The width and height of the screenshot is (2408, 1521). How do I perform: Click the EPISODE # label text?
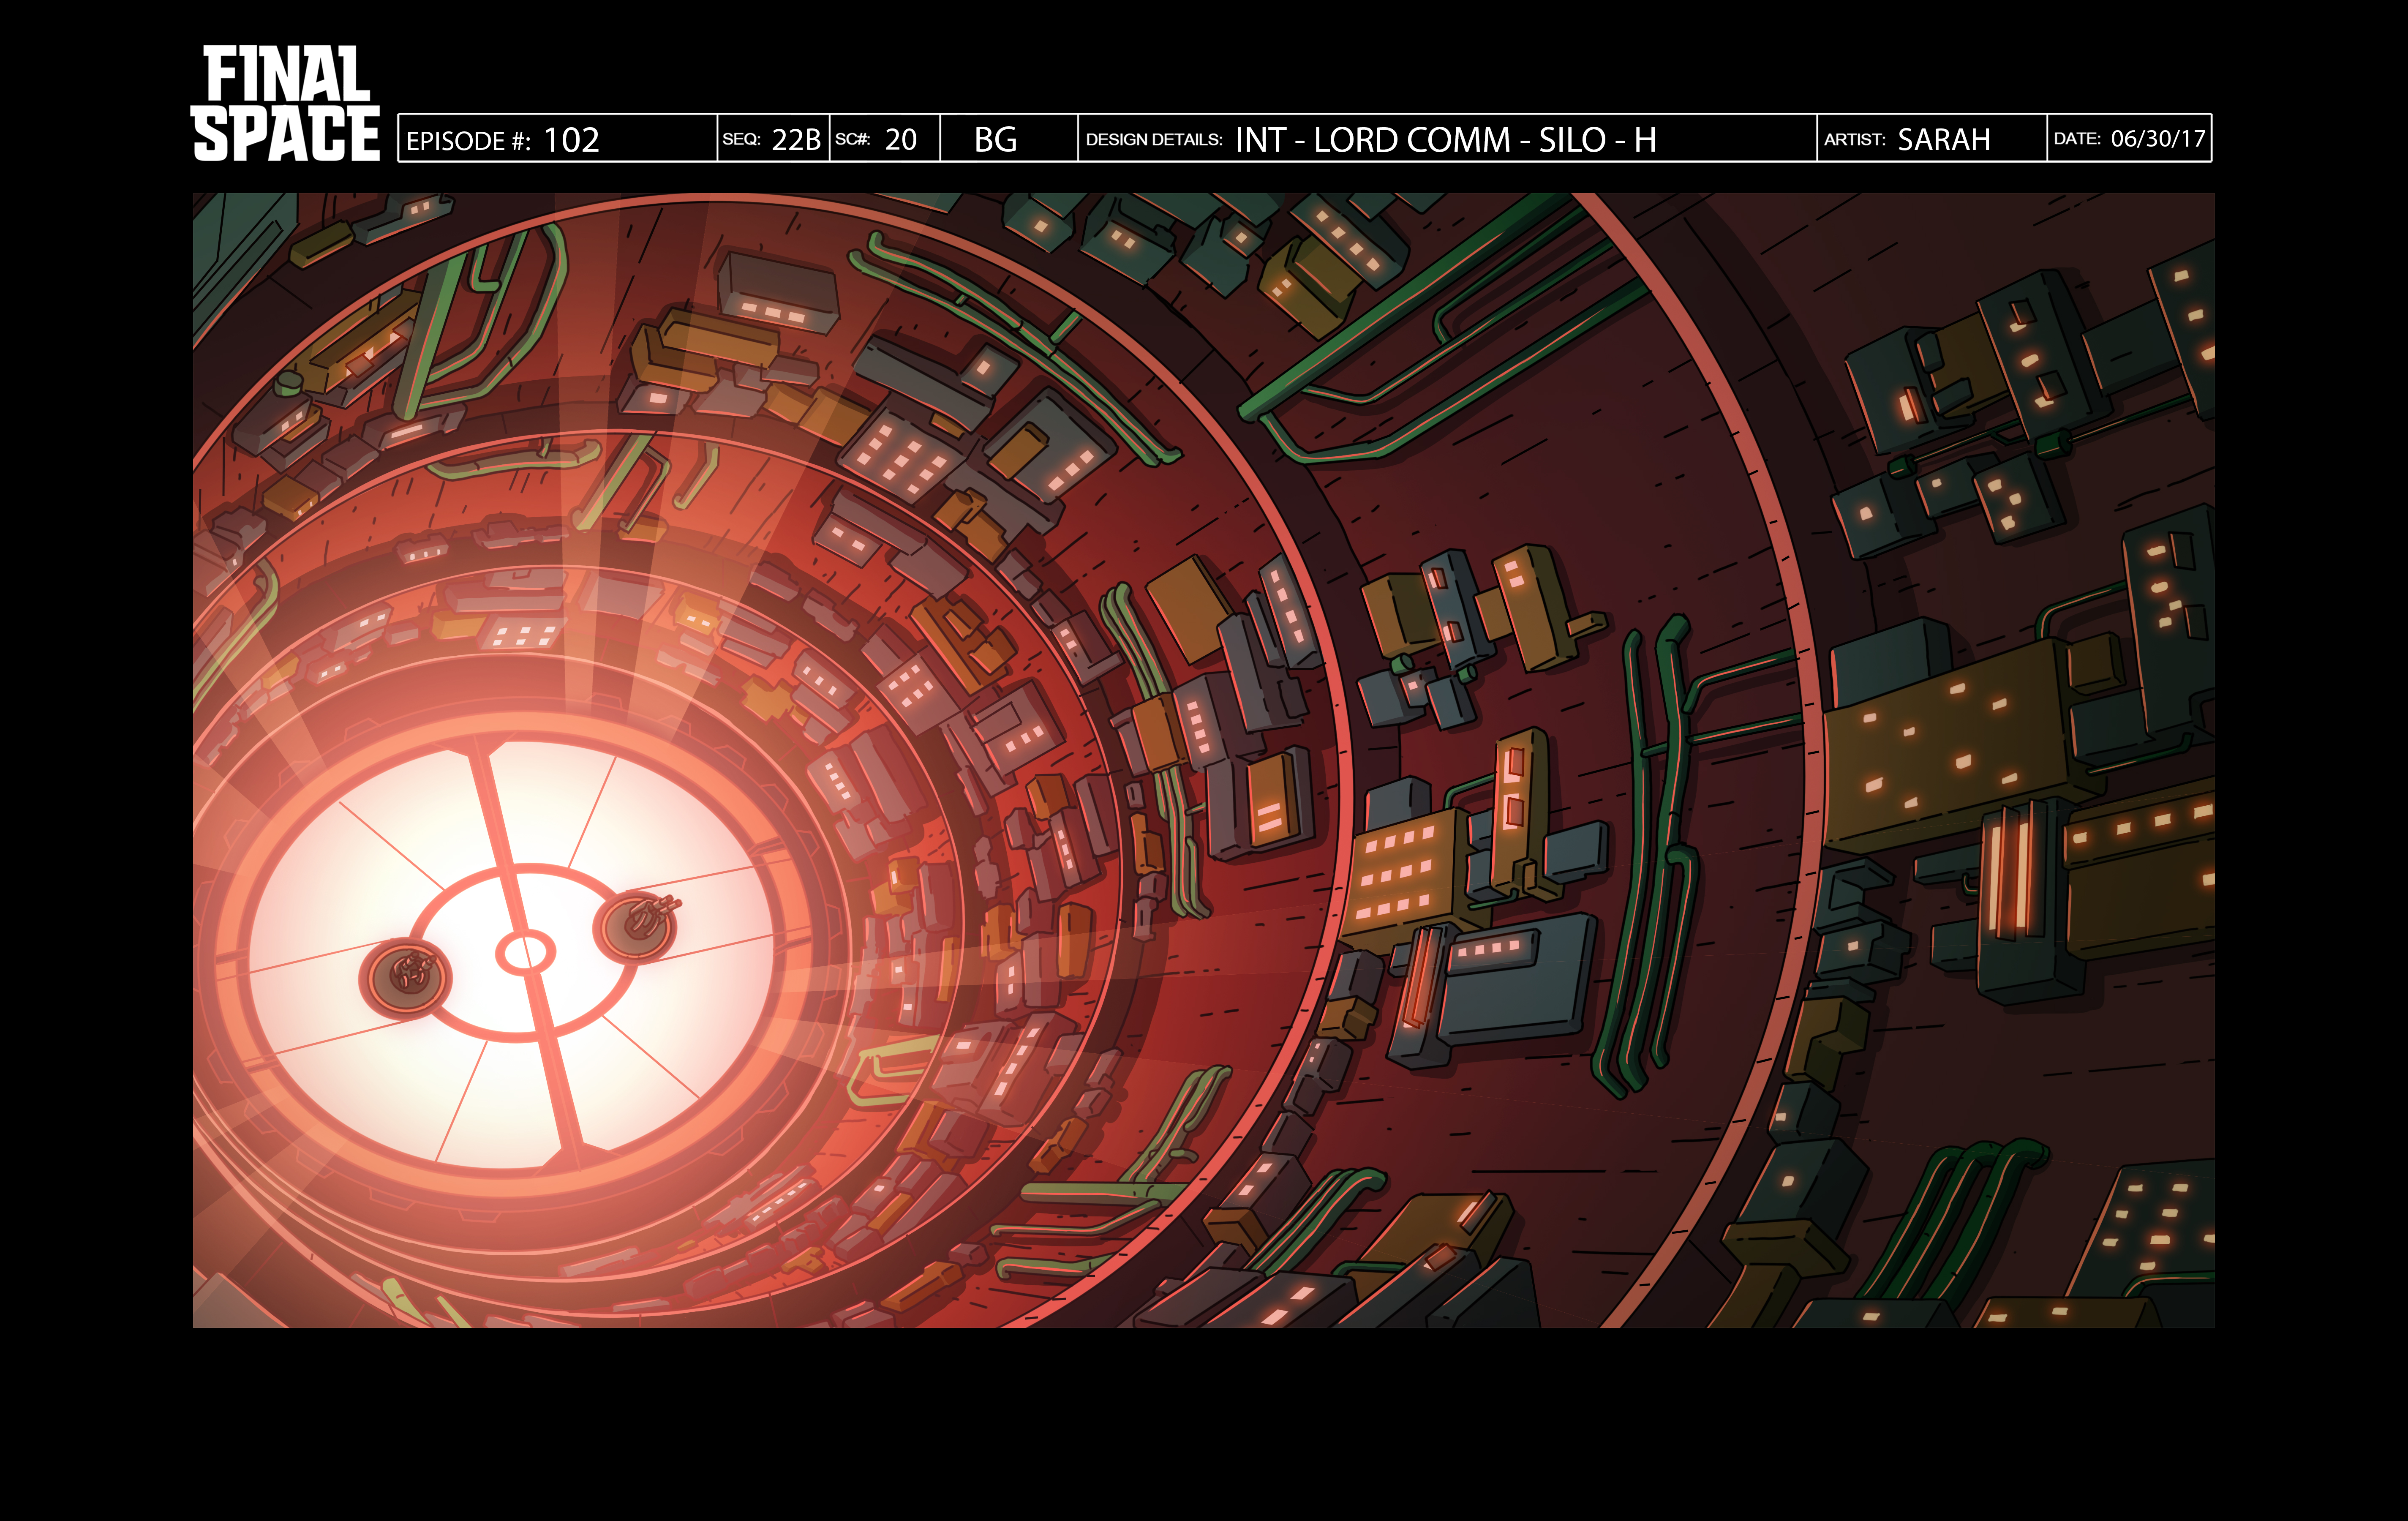[x=468, y=141]
